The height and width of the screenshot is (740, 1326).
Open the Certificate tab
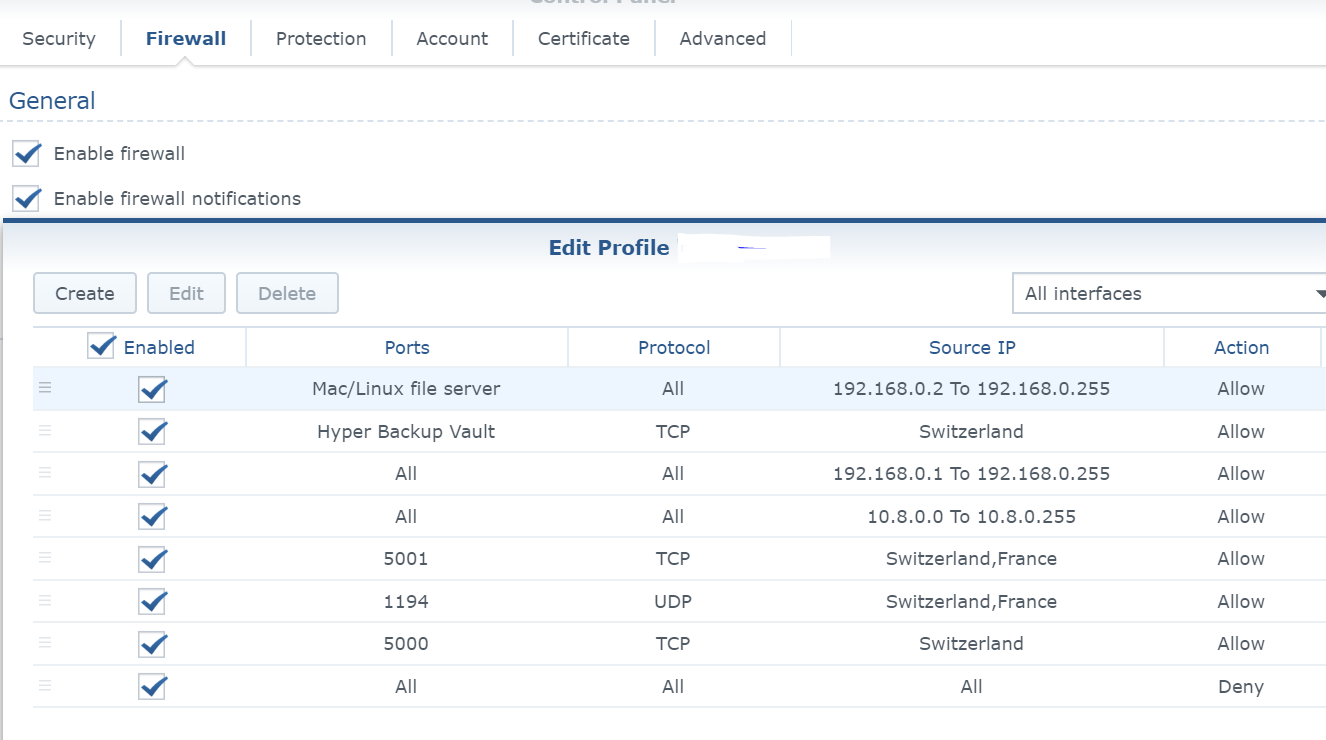click(x=583, y=39)
